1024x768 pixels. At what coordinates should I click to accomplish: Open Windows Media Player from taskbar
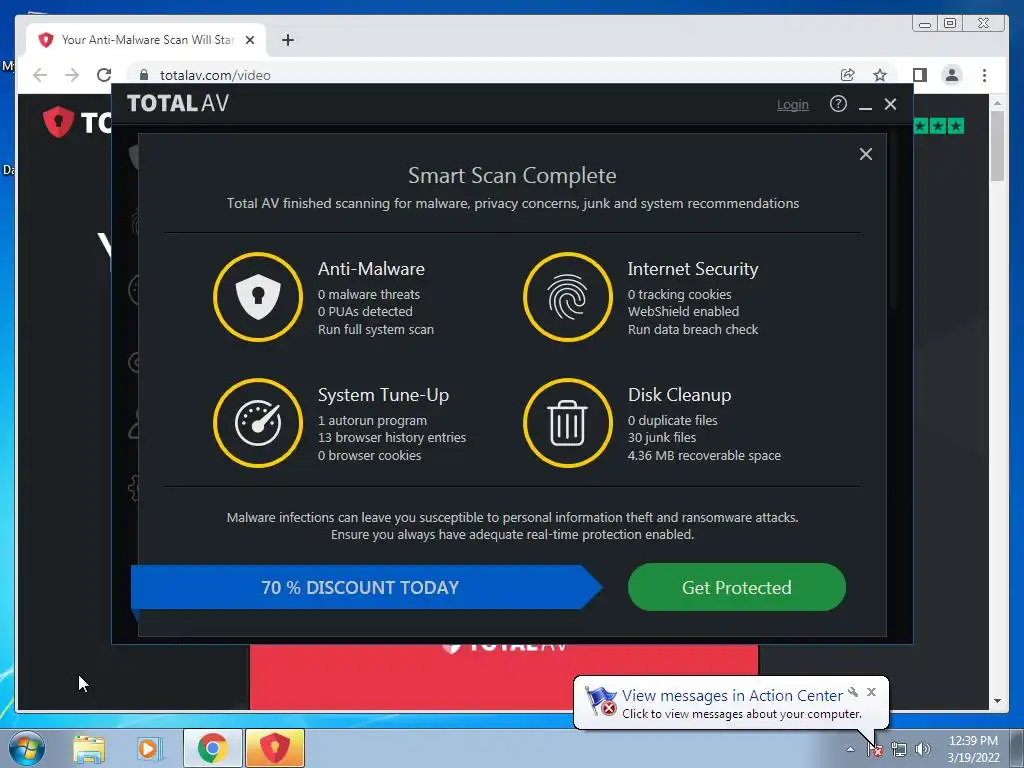point(149,749)
